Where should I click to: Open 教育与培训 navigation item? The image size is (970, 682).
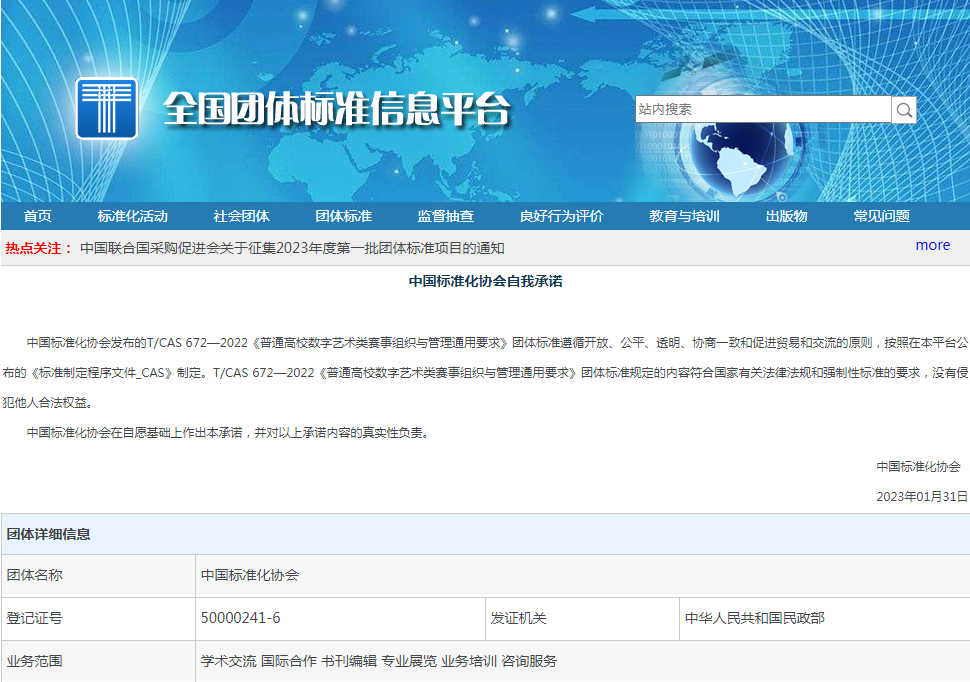tap(684, 217)
